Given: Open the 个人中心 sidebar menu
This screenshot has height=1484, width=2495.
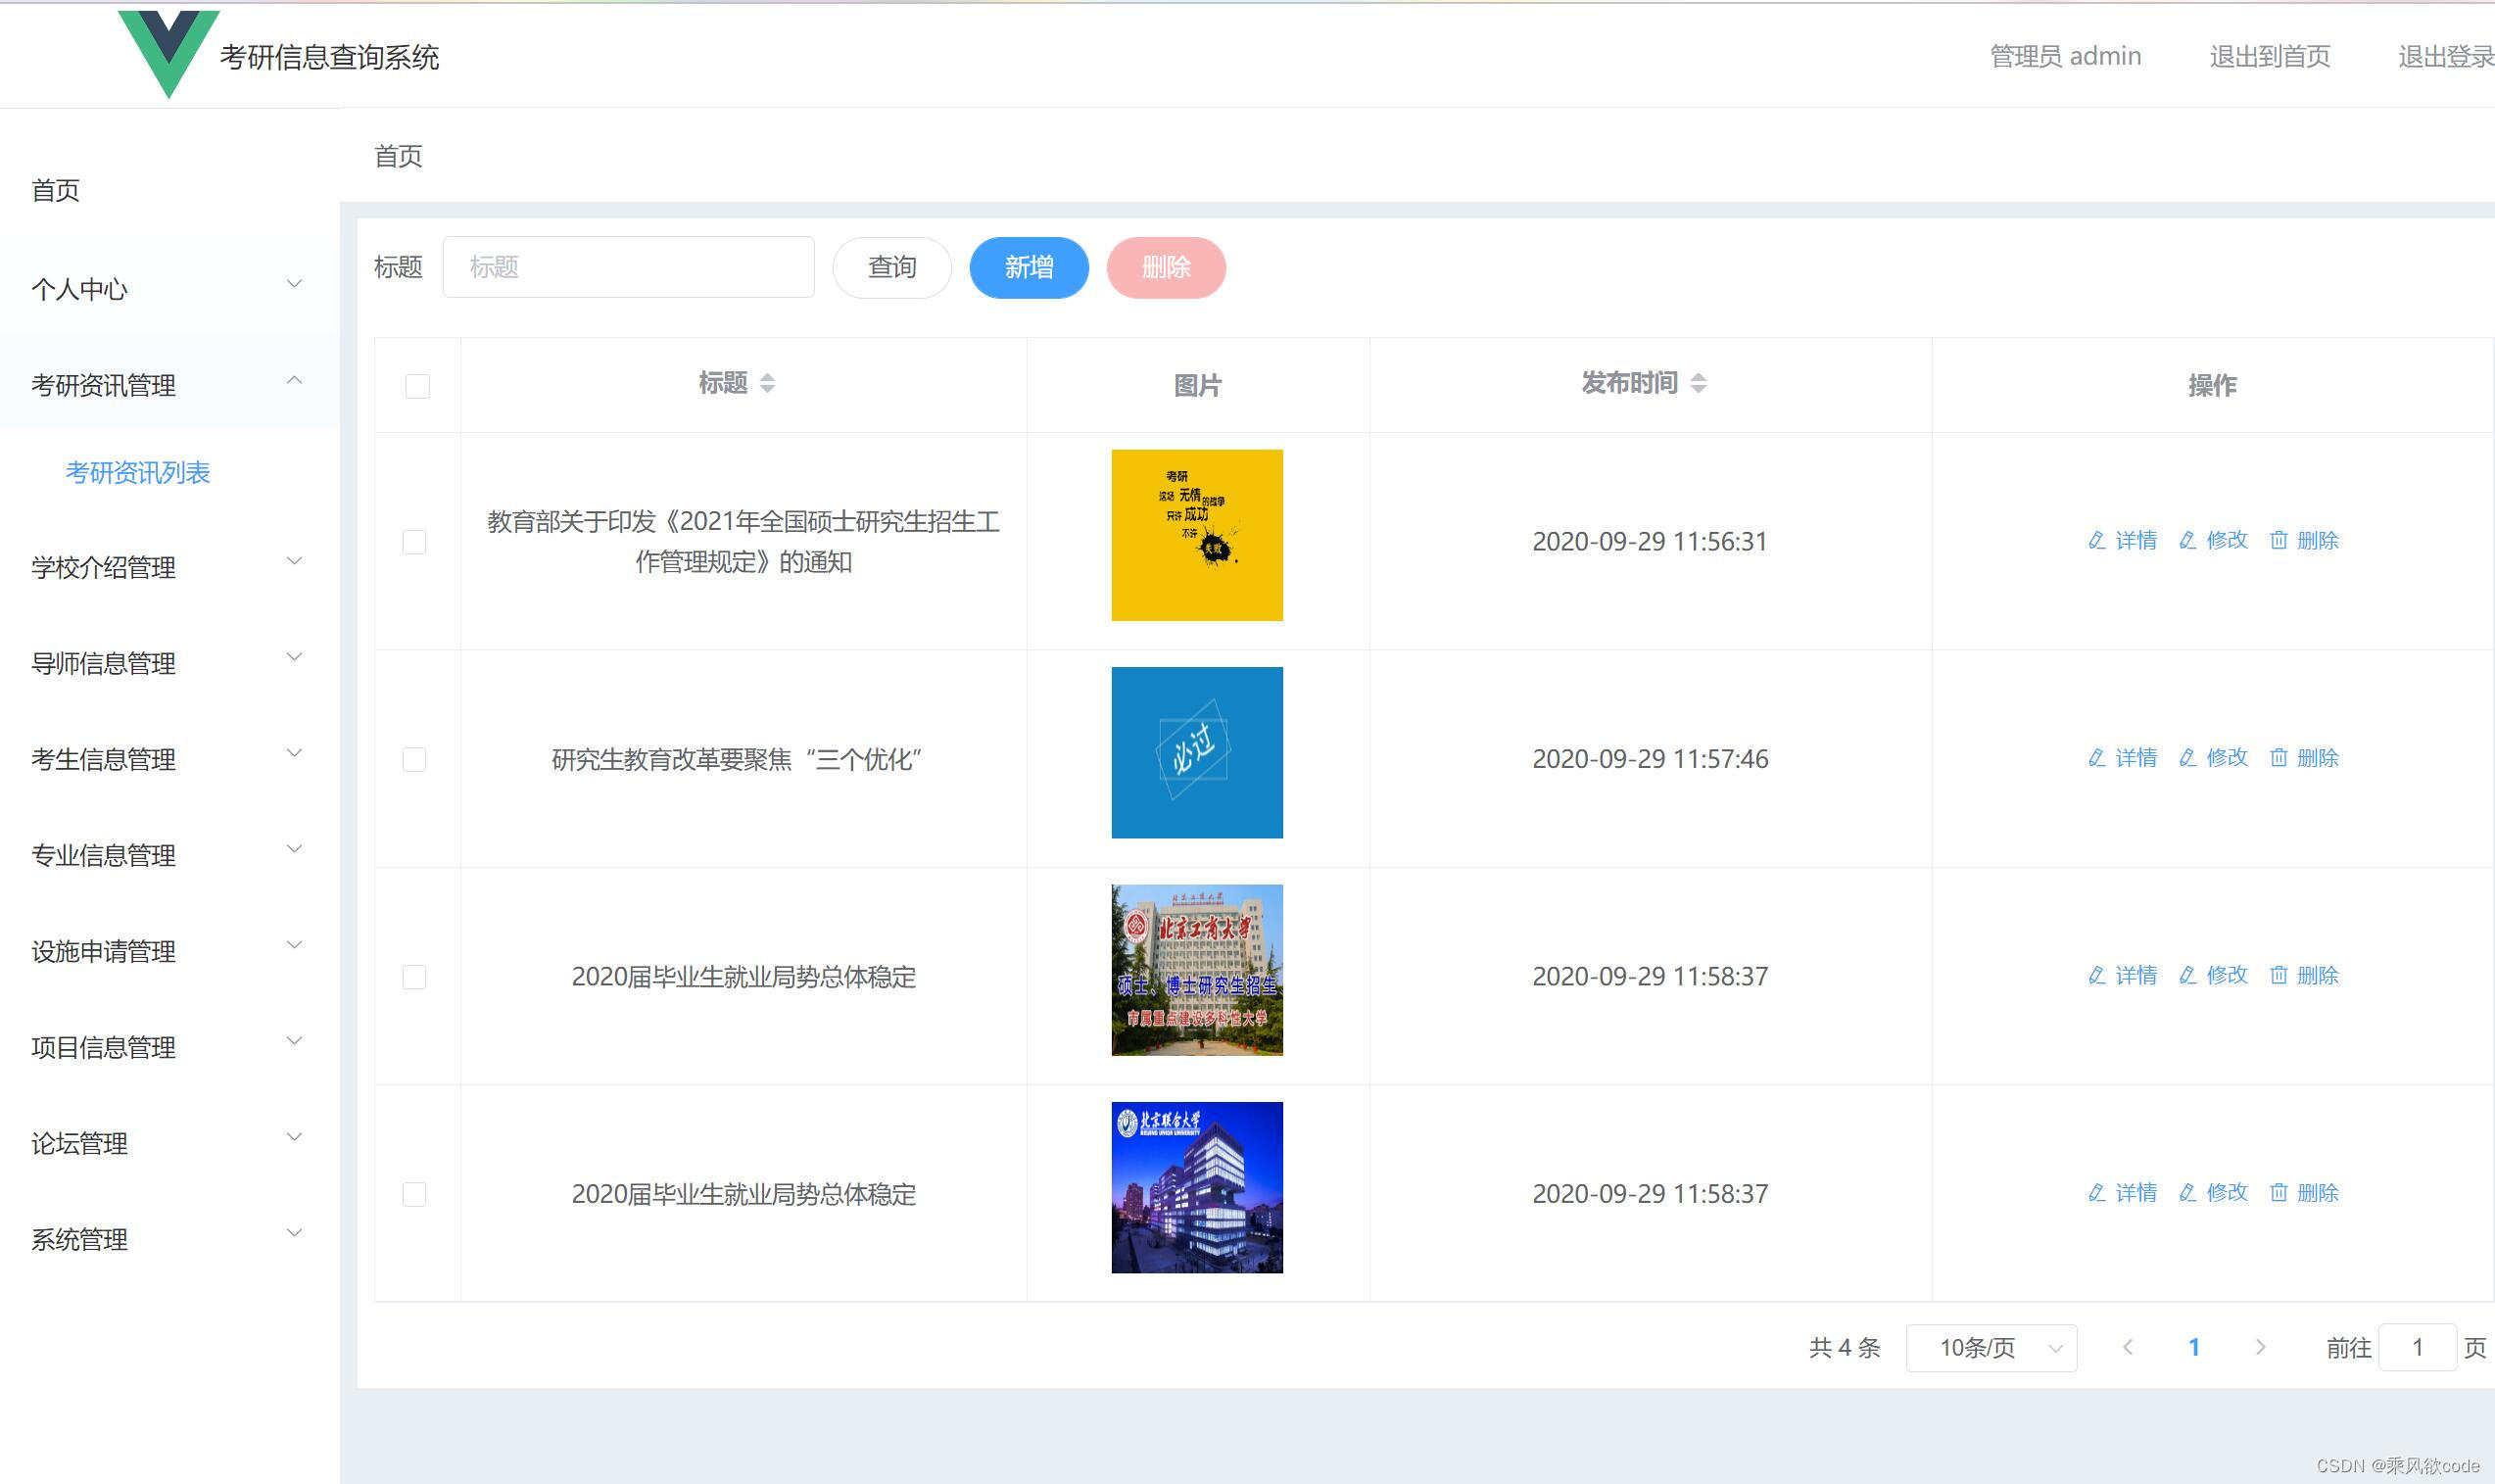Looking at the screenshot, I should coord(80,288).
